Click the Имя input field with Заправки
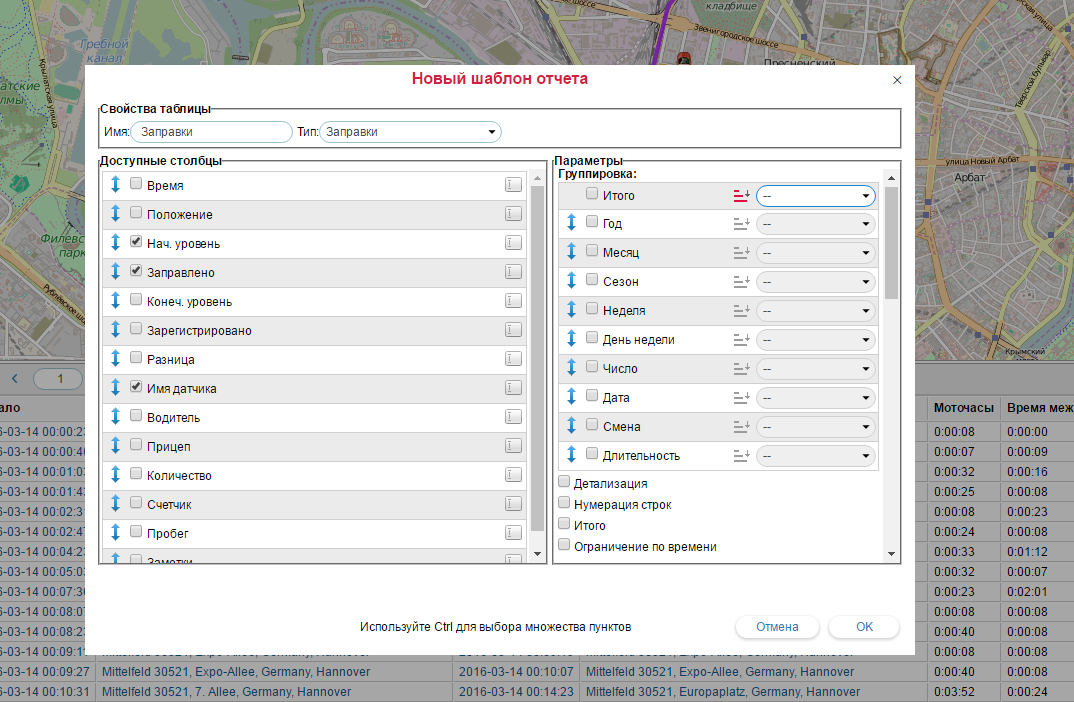The image size is (1074, 702). [x=210, y=132]
